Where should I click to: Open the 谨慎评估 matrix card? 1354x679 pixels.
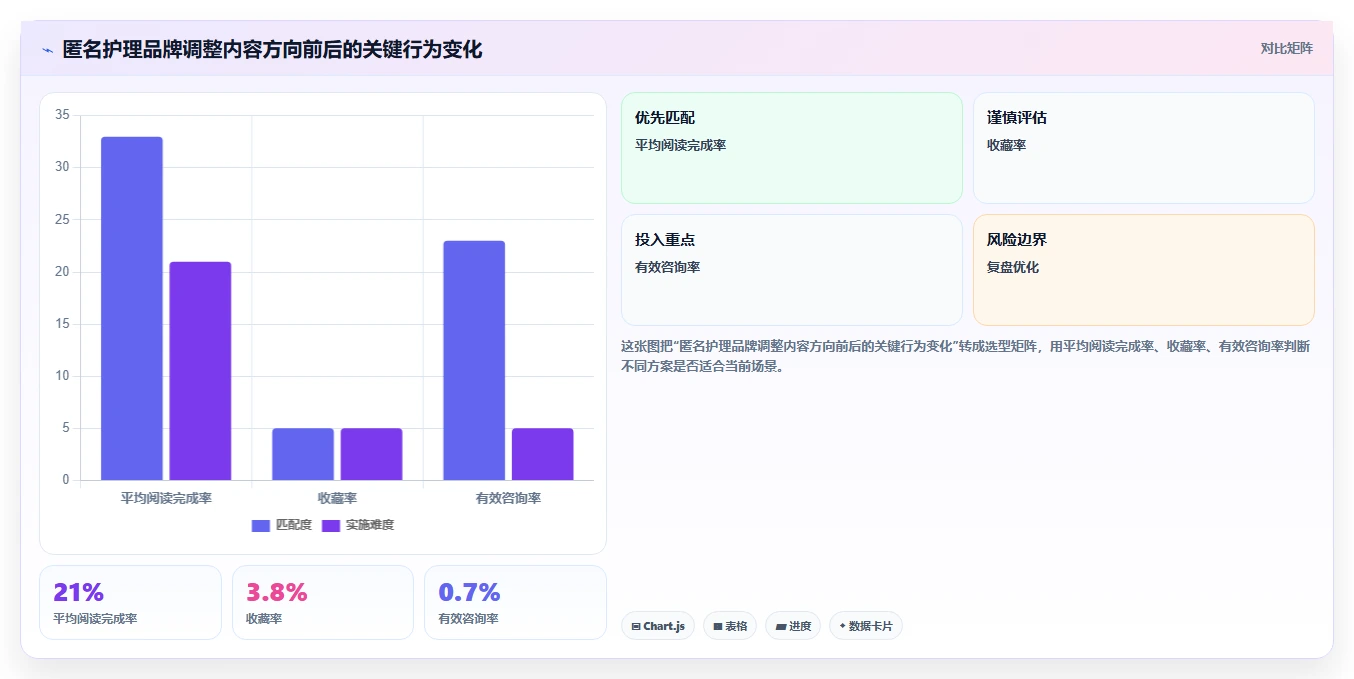[x=1144, y=148]
